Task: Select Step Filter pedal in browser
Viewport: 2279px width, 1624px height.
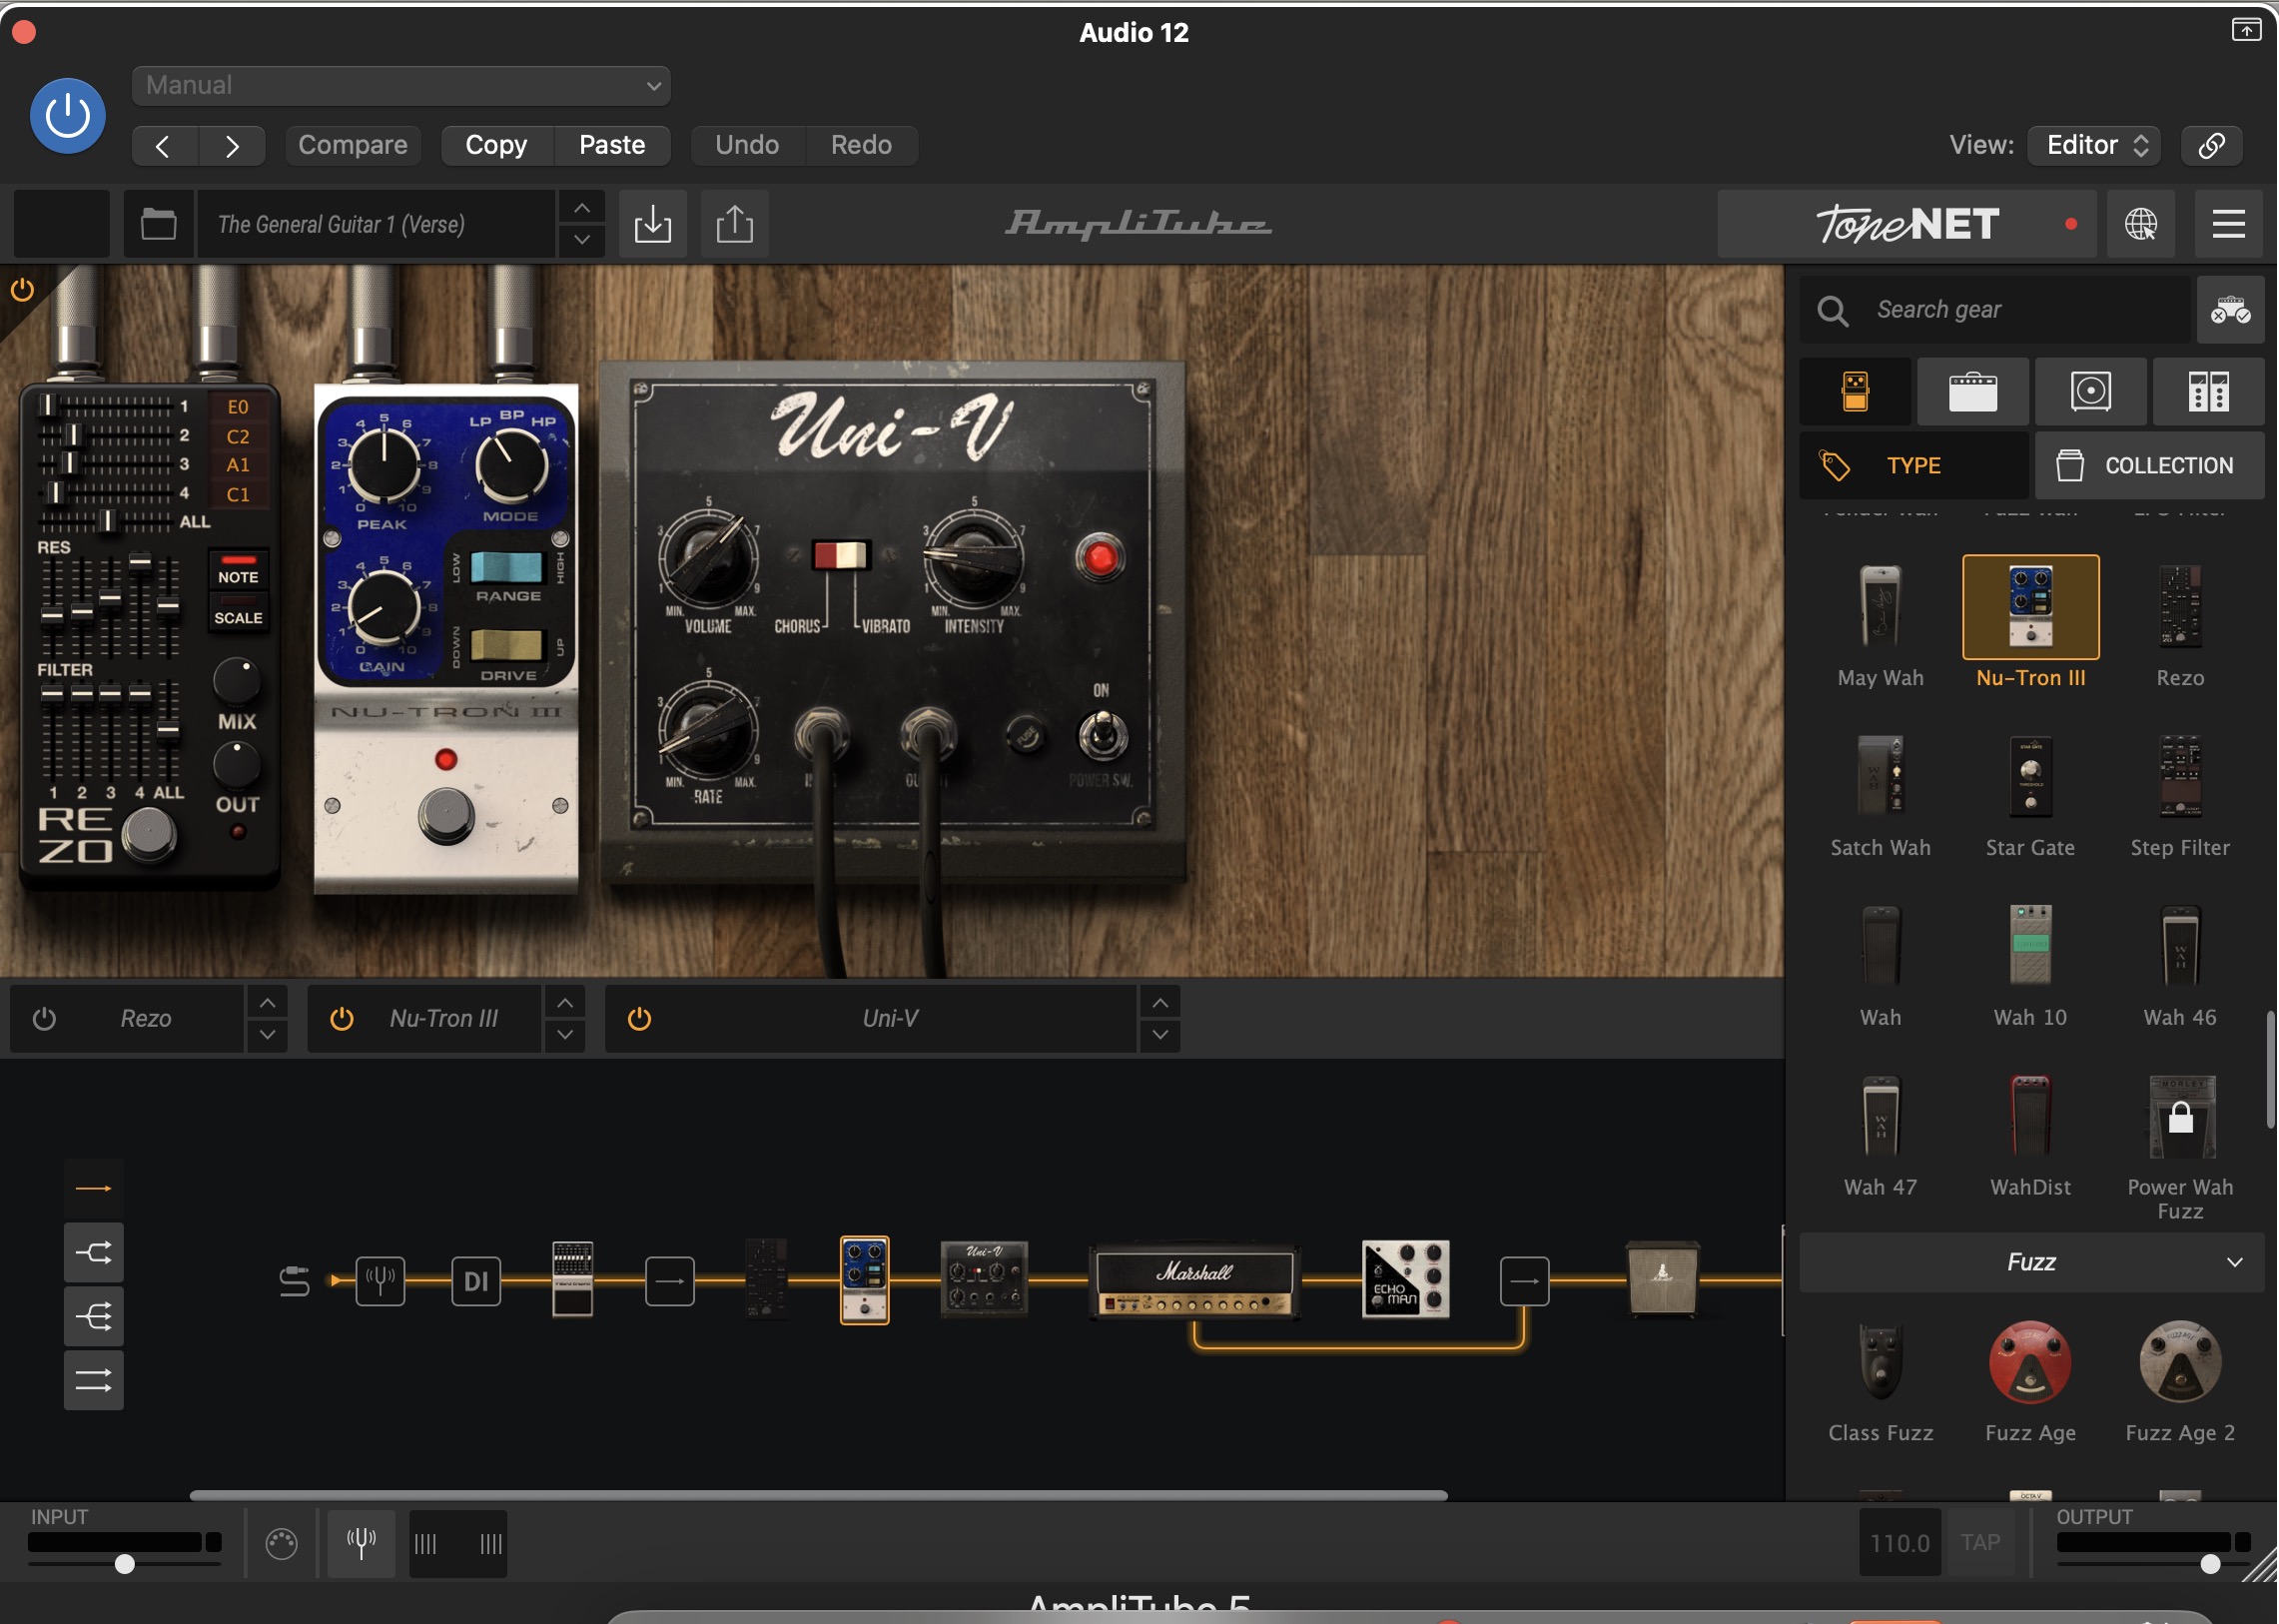Action: pos(2180,778)
